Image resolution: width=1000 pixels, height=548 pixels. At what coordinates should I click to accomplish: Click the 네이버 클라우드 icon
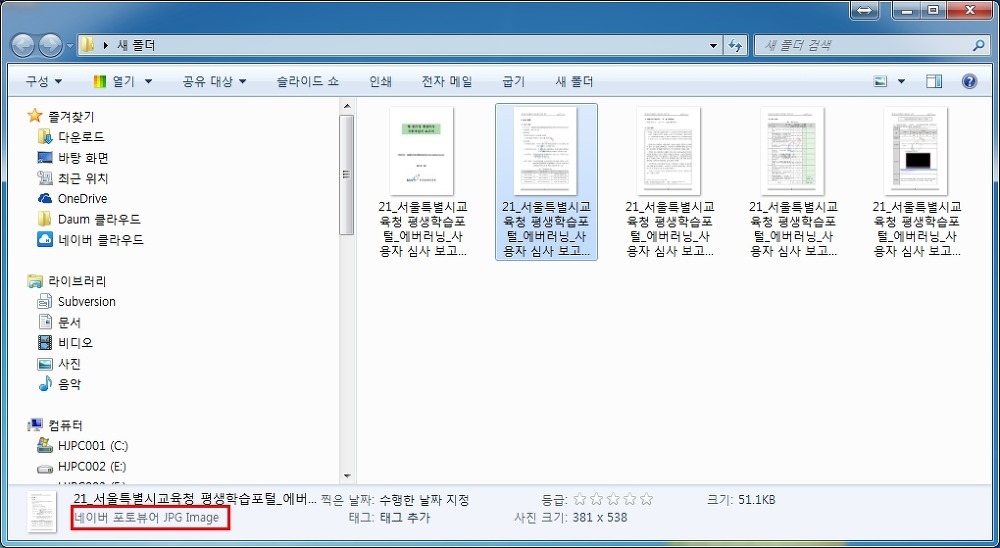pos(44,240)
